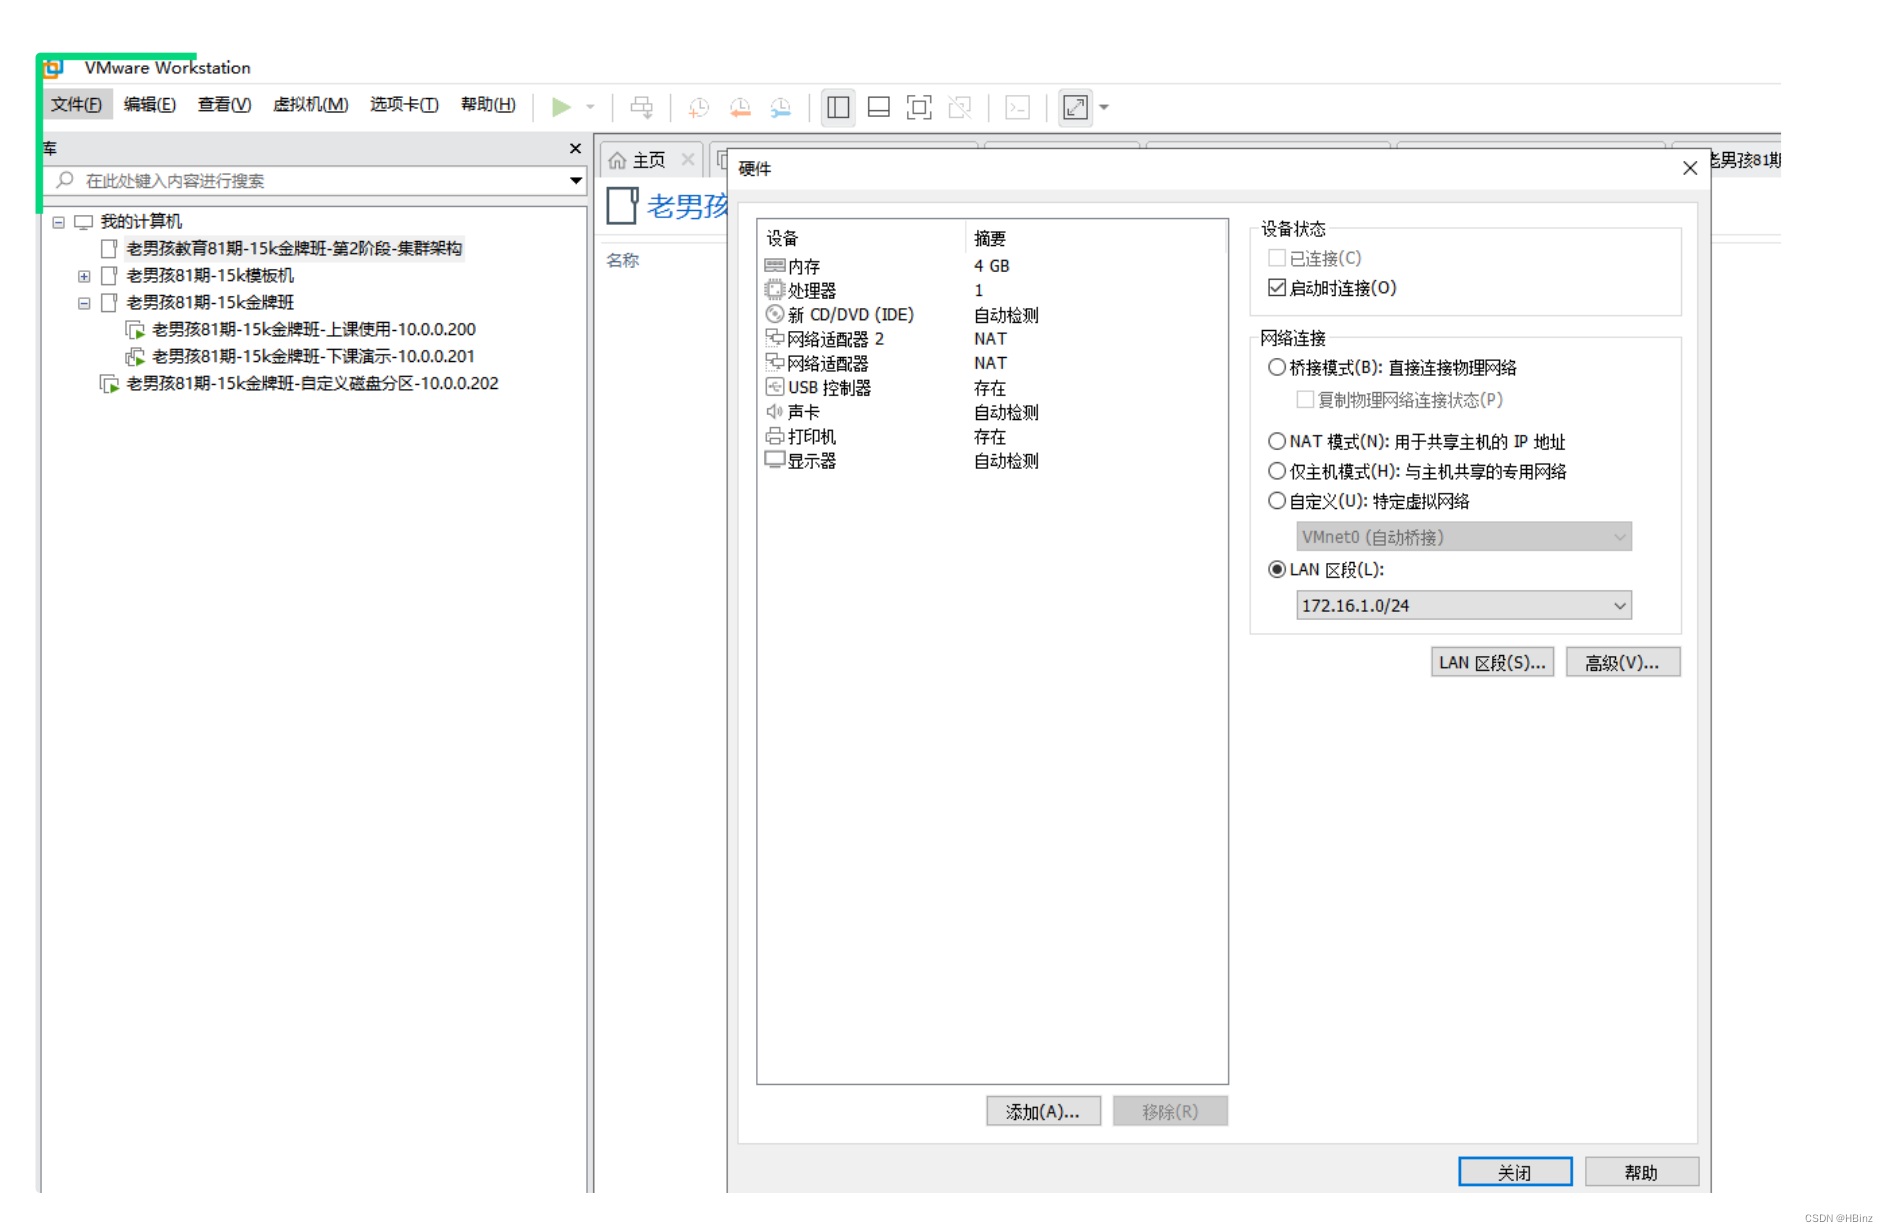Click the 高级(V)... button
Image resolution: width=1888 pixels, height=1232 pixels.
(1623, 662)
